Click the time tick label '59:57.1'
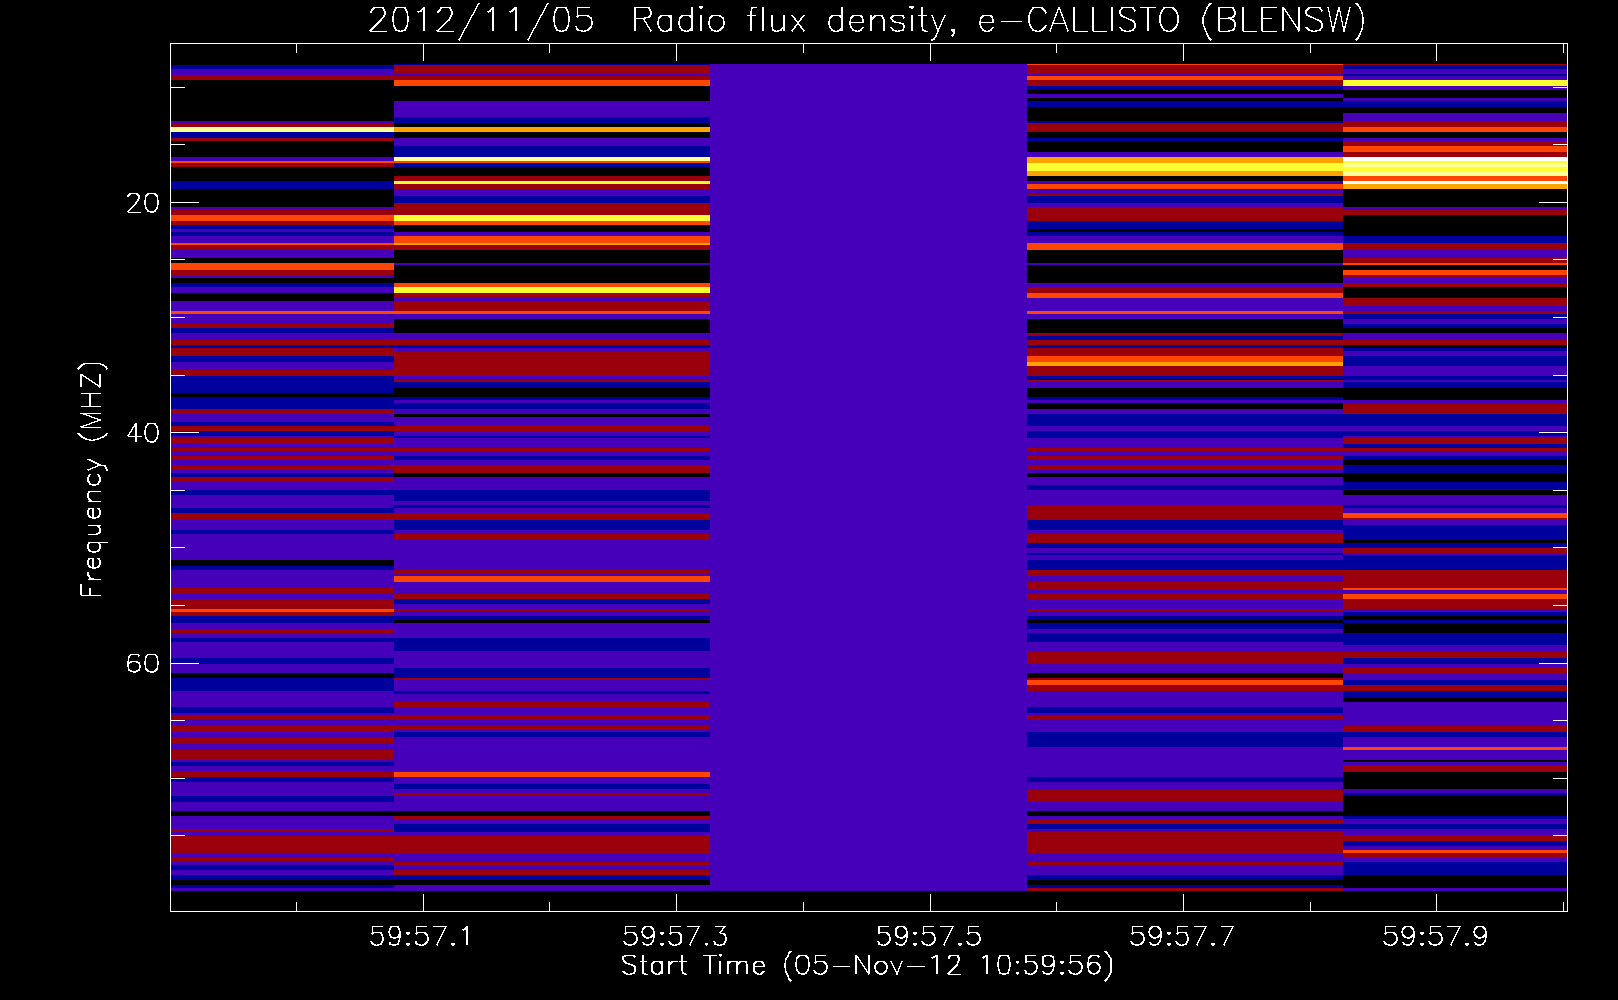 coord(422,936)
